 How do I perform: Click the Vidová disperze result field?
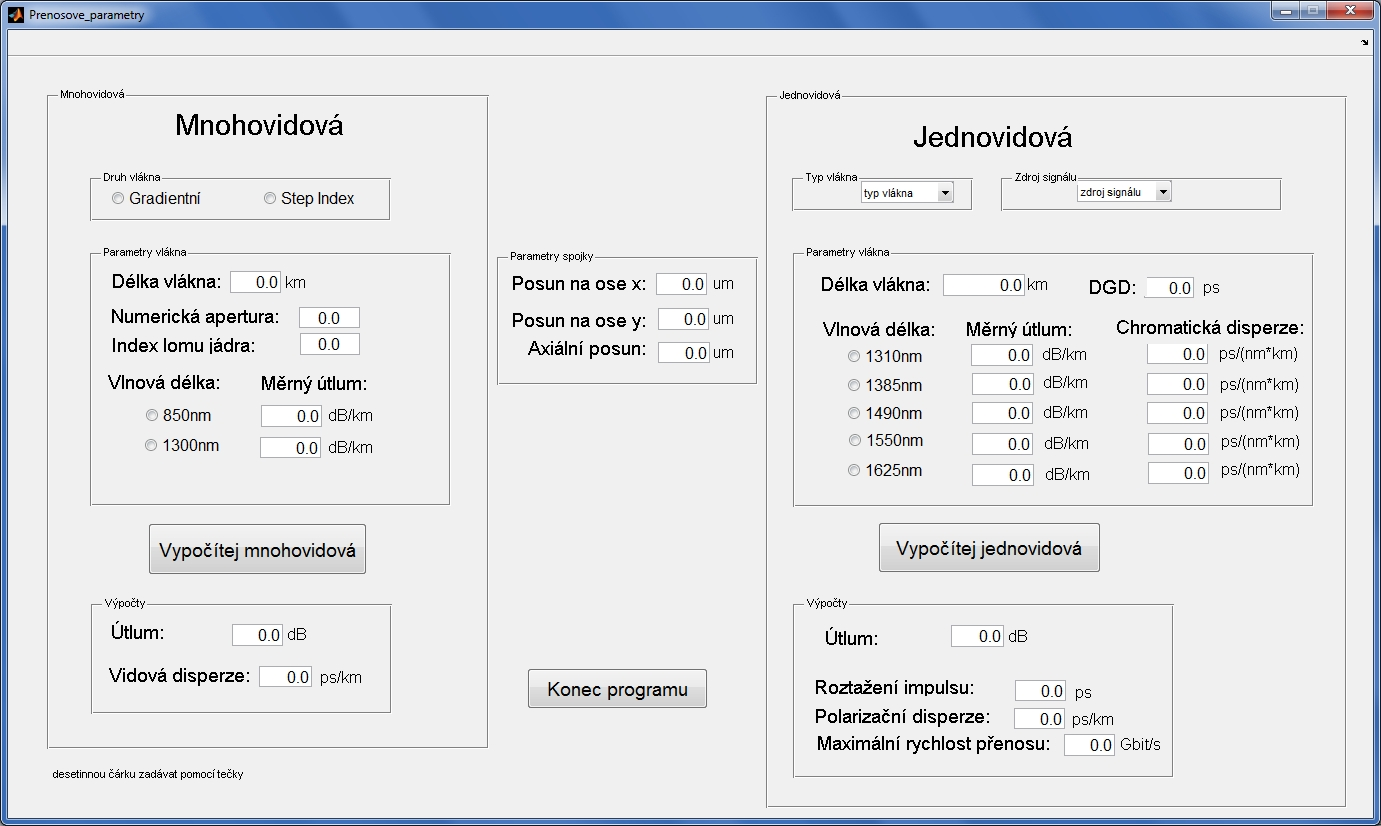pos(285,677)
